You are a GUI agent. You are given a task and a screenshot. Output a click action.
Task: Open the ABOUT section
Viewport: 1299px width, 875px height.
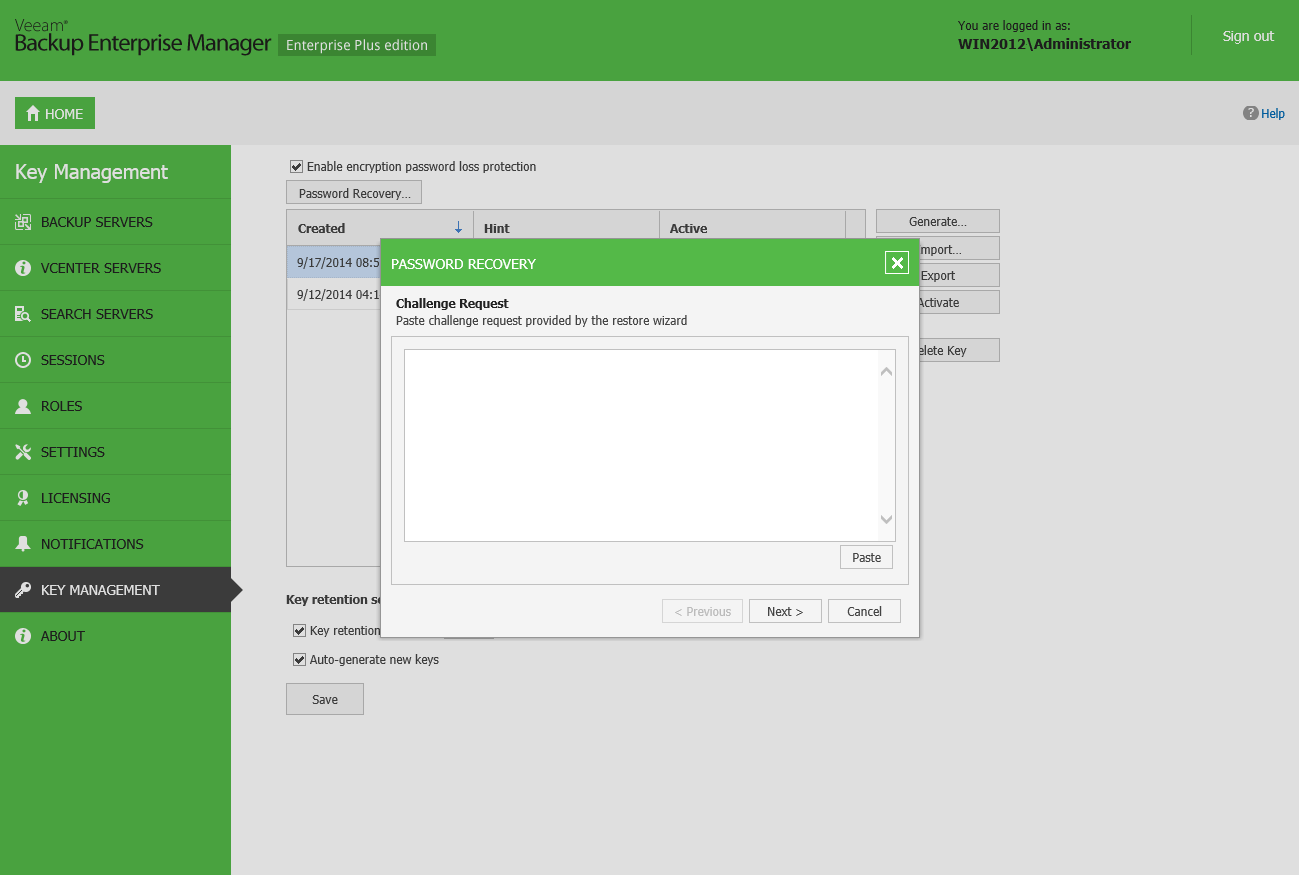coord(115,636)
